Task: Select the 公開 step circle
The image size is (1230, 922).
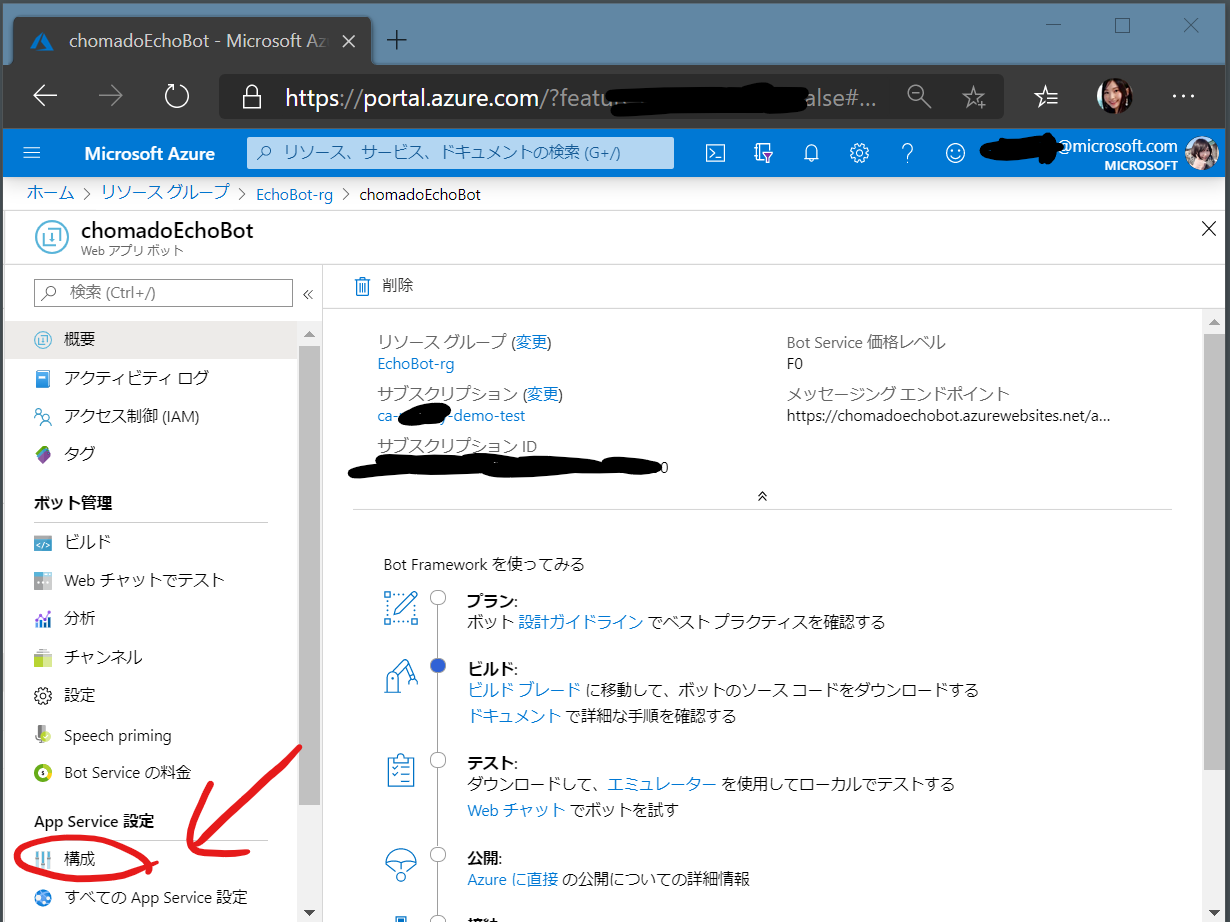Action: point(438,855)
